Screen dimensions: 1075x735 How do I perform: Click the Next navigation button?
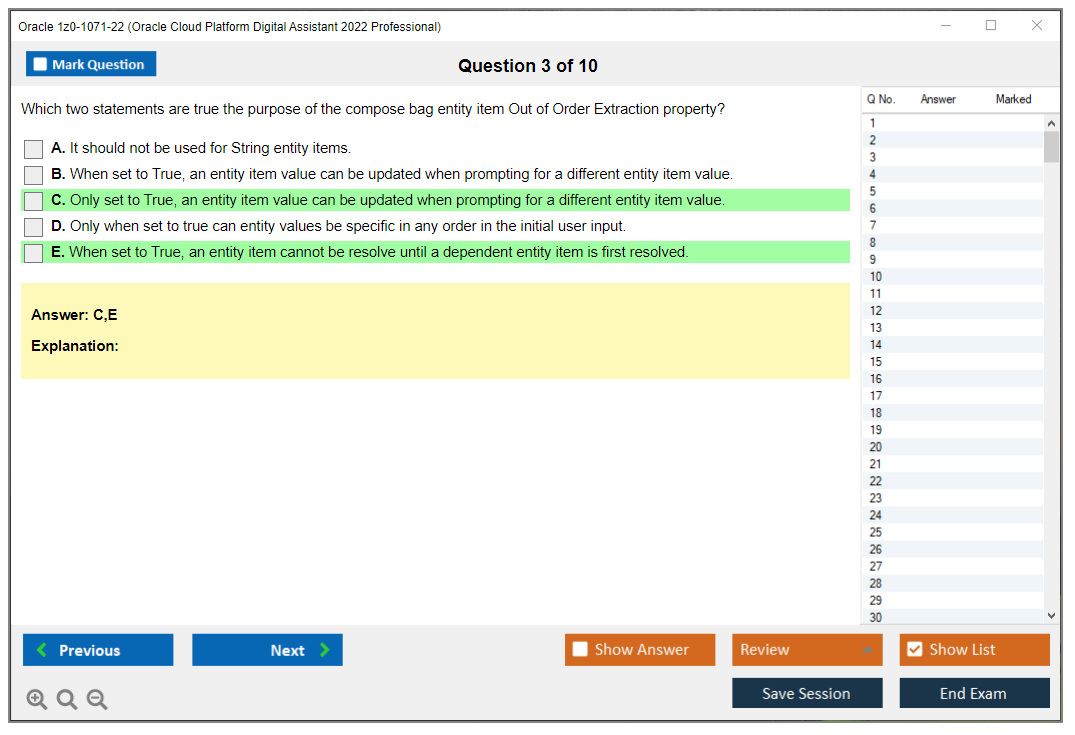tap(267, 649)
